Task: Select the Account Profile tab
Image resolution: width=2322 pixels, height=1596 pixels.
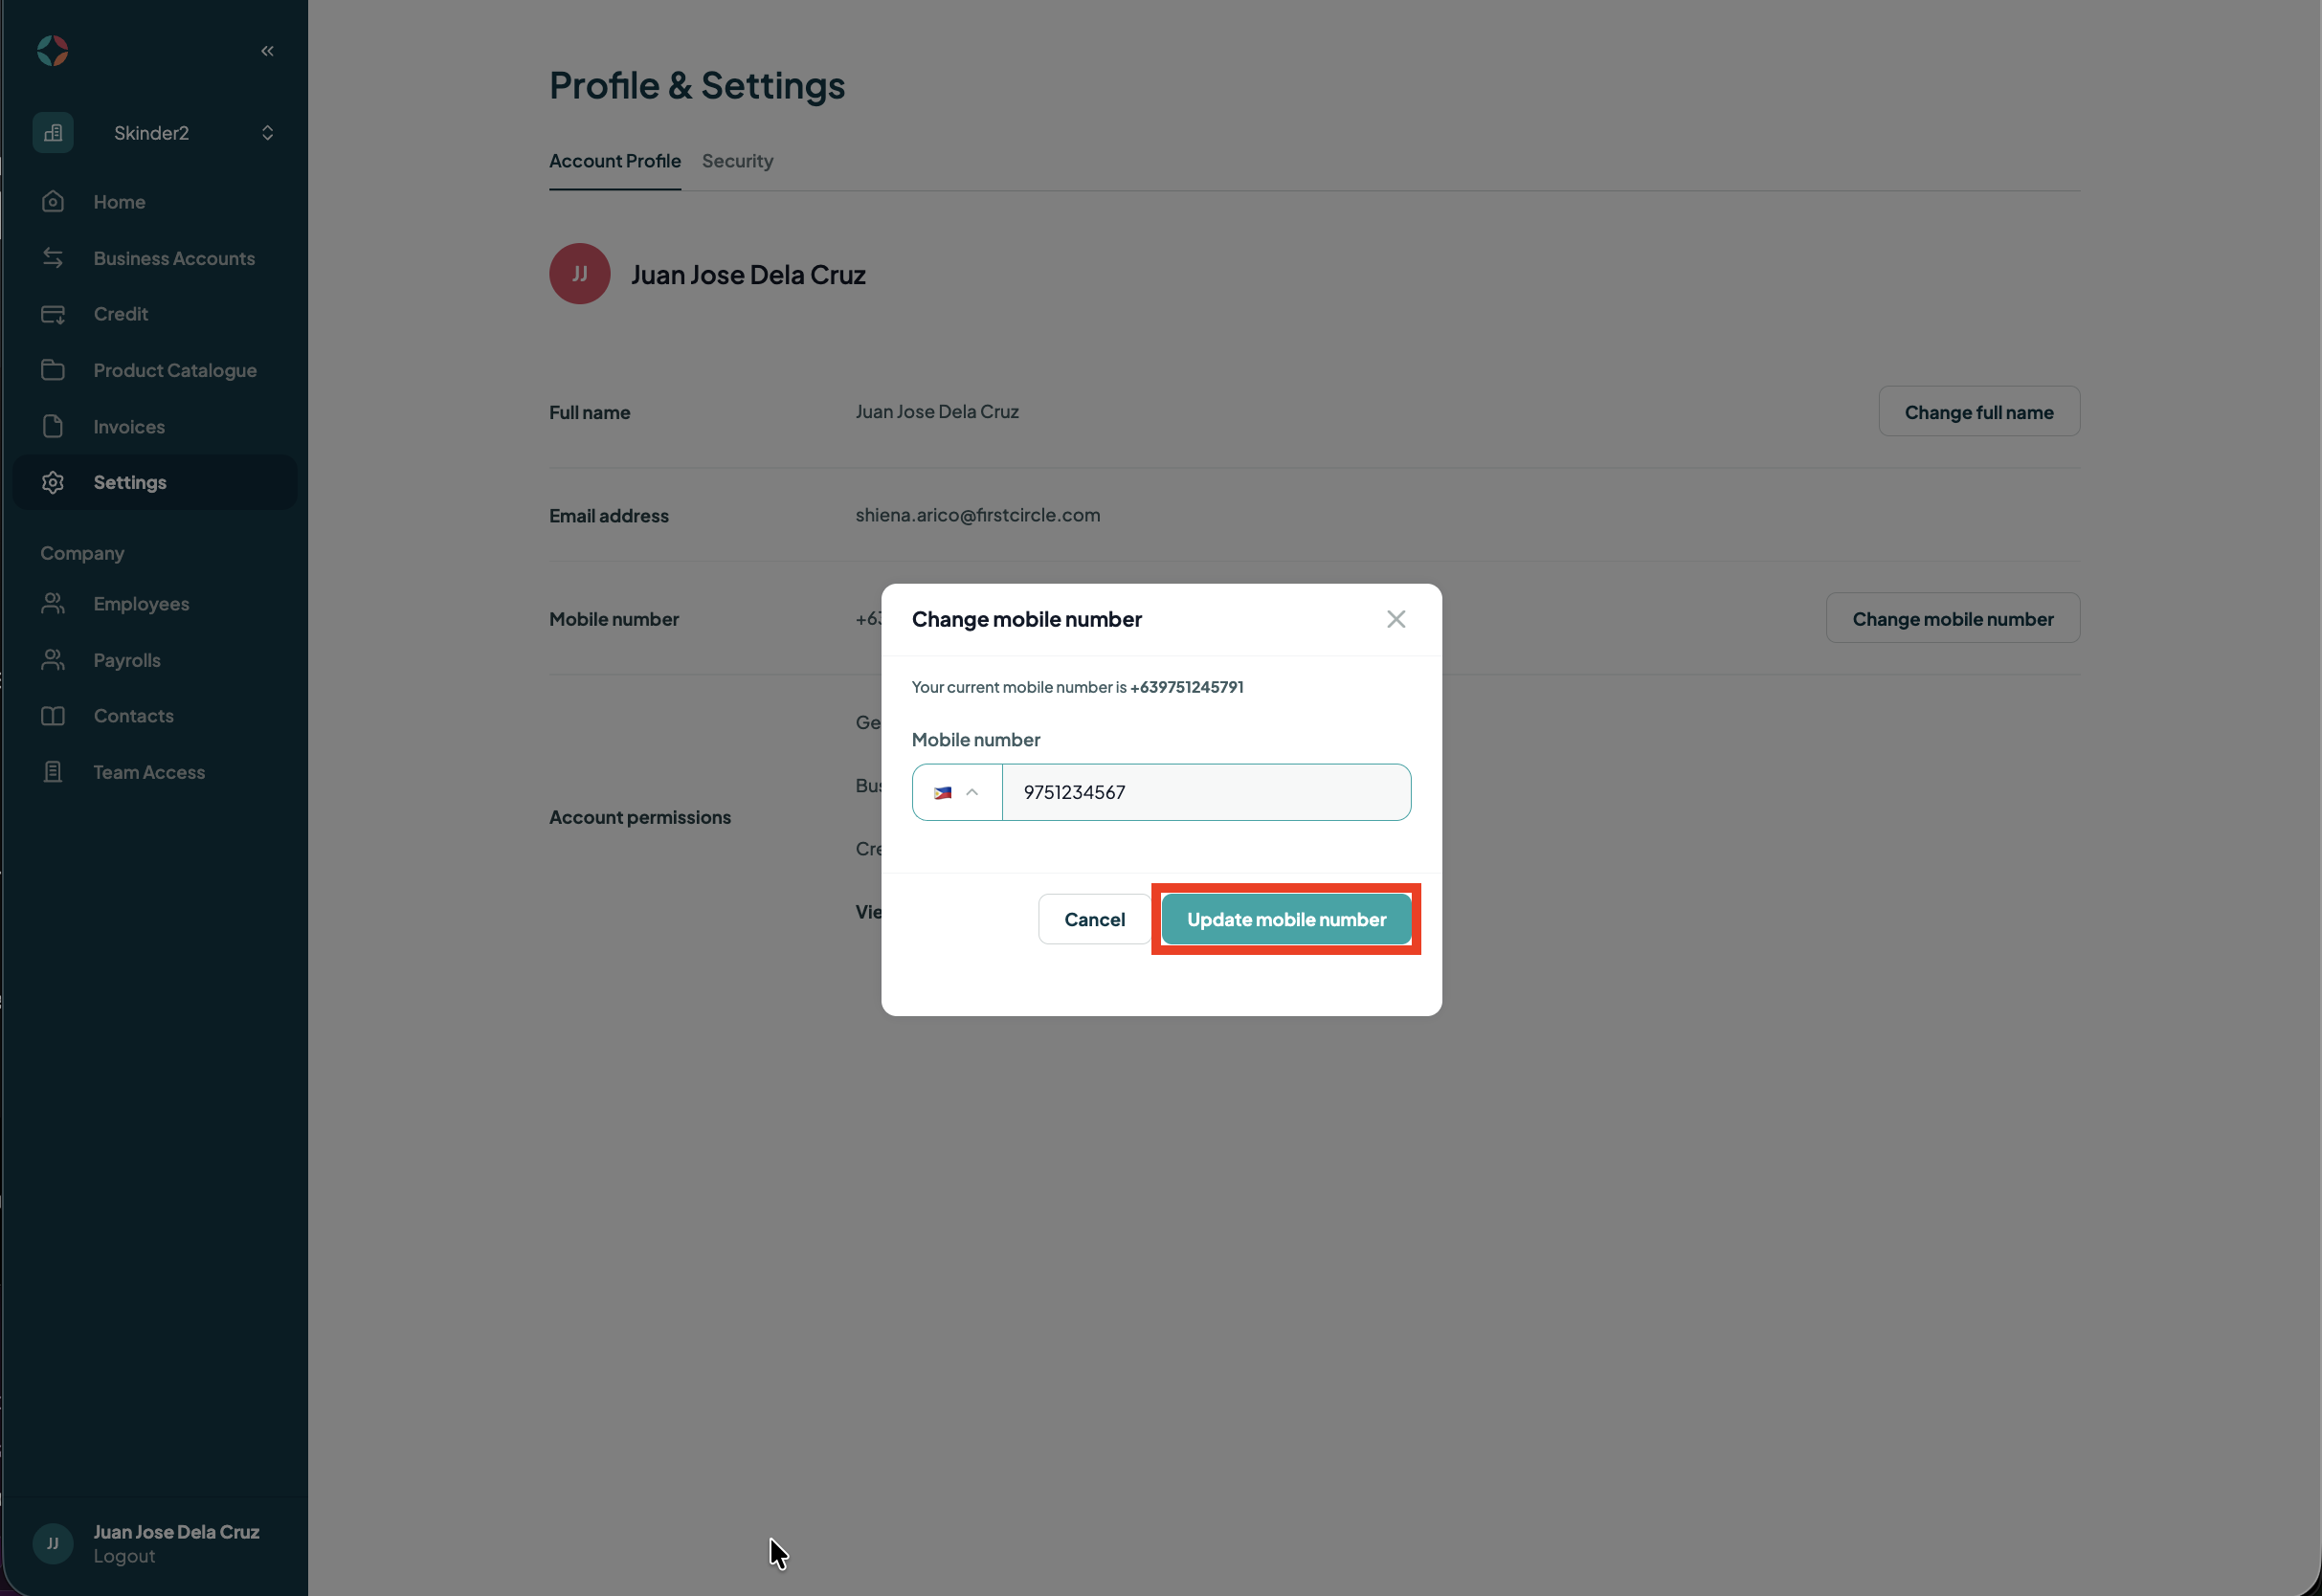Action: (x=615, y=161)
